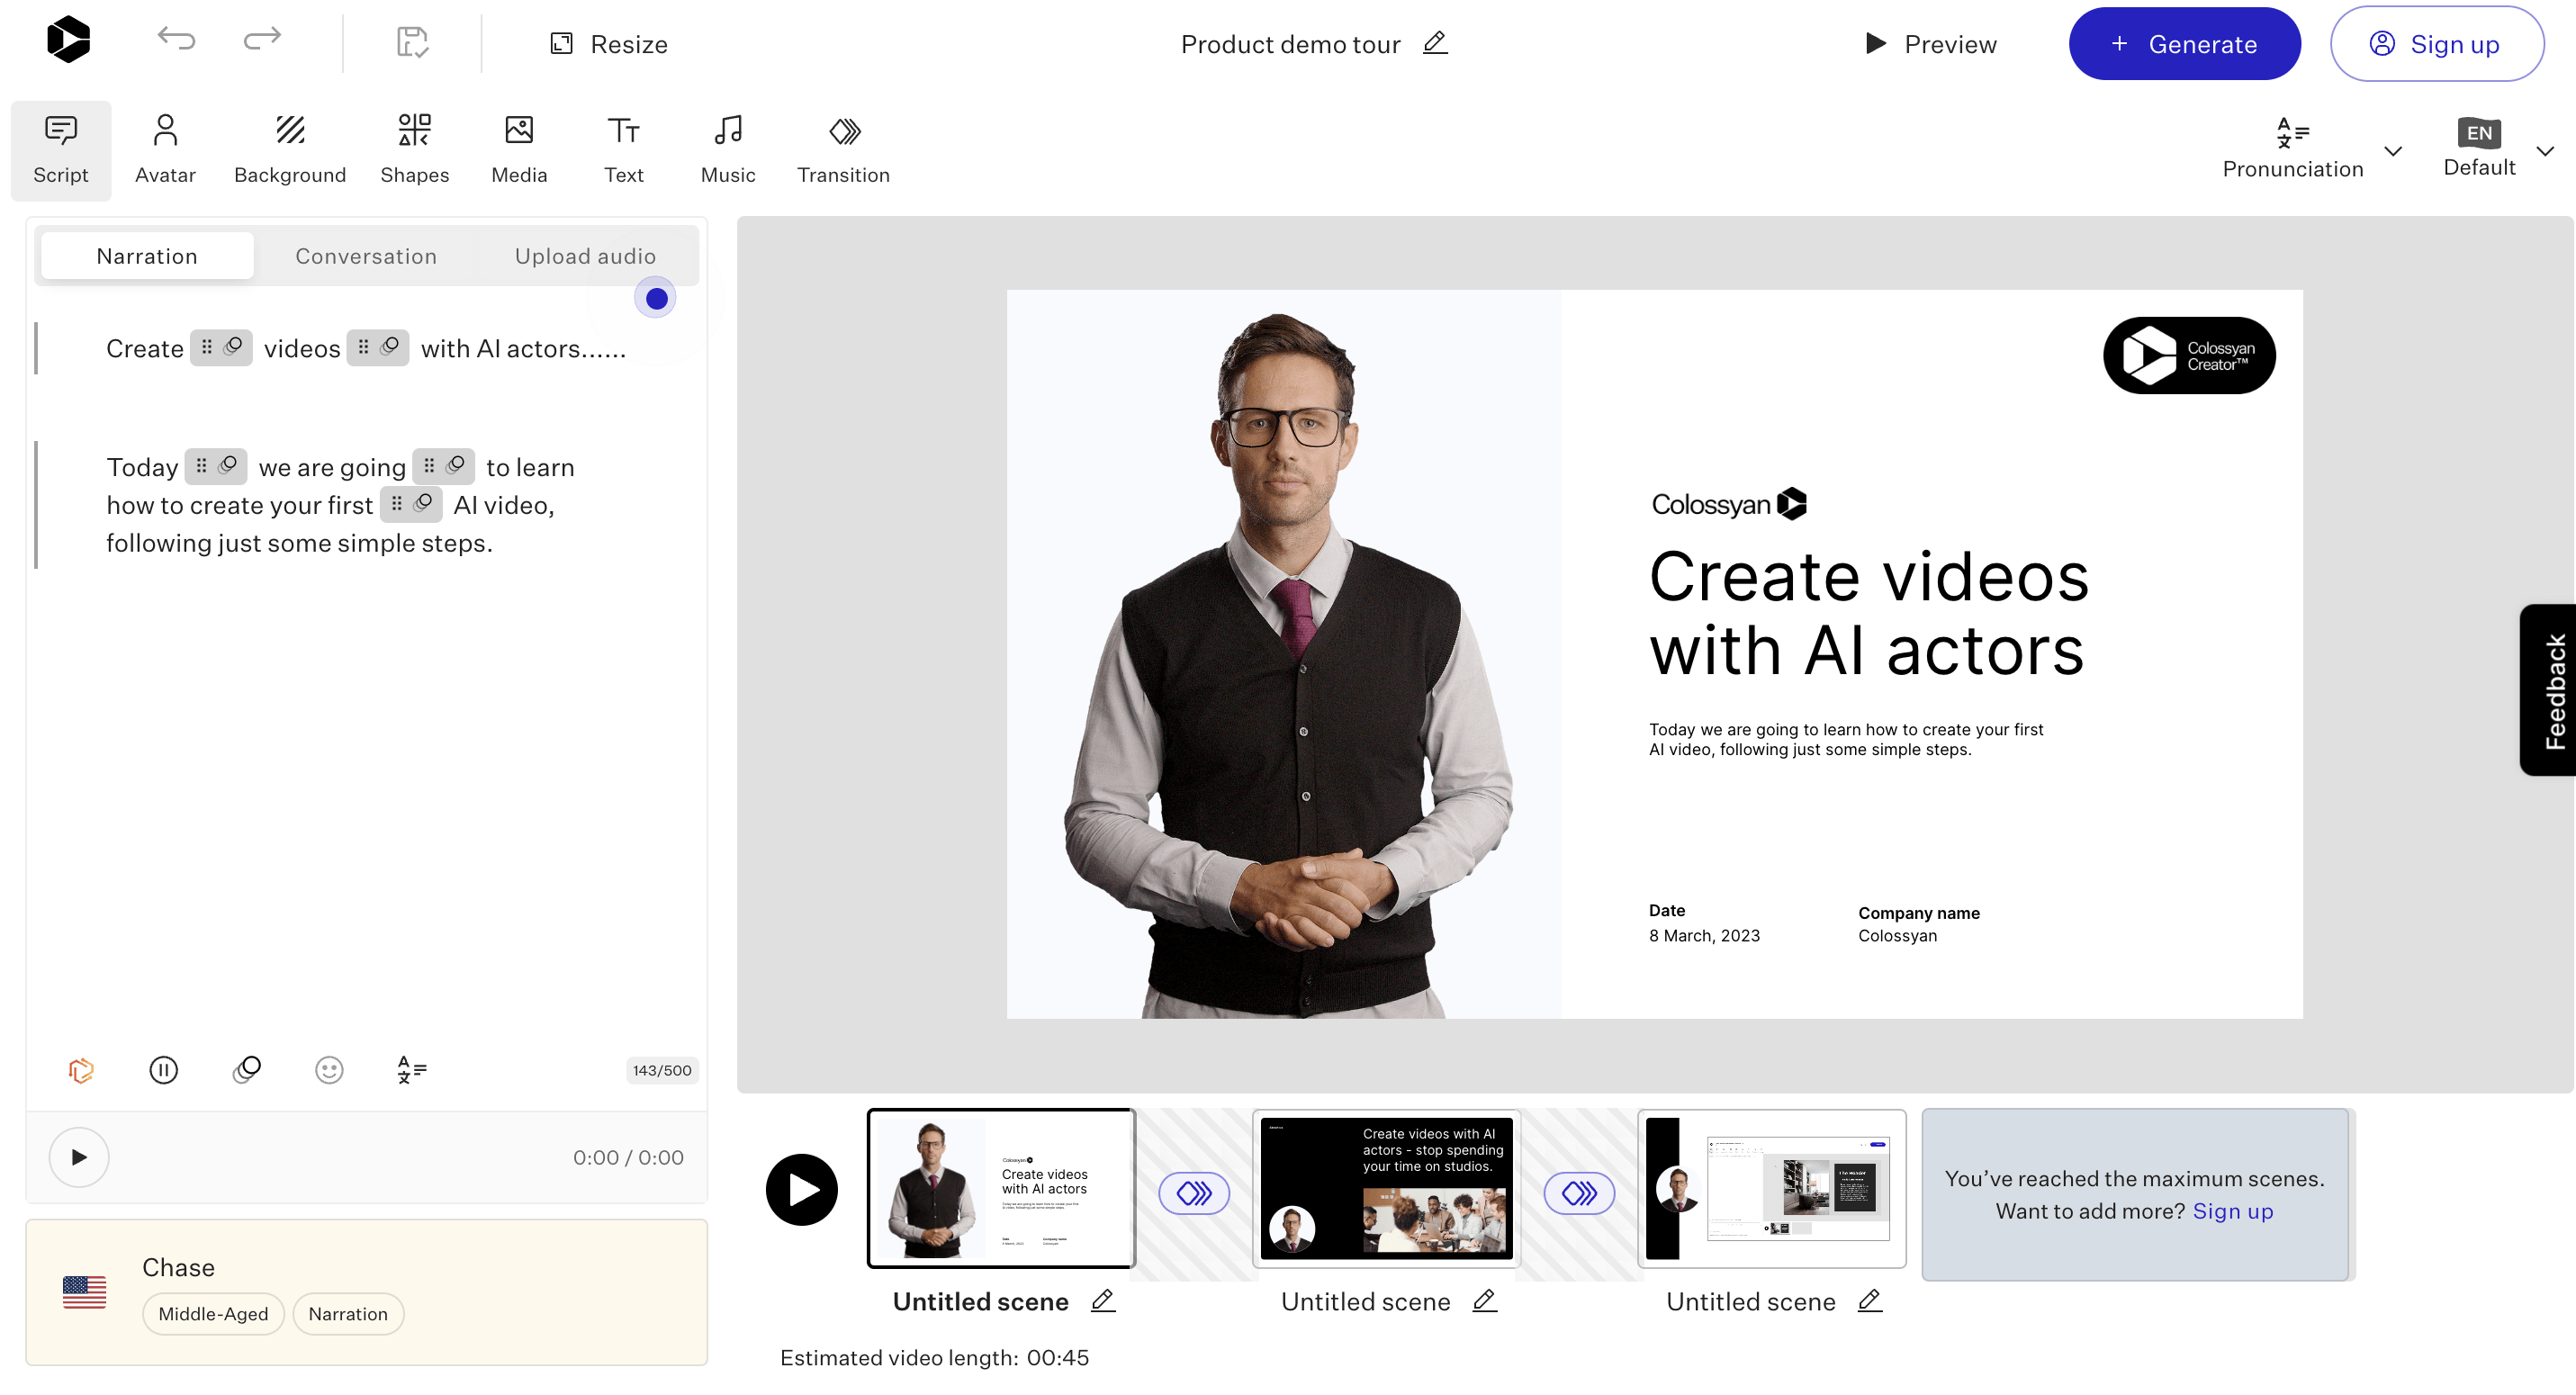Click Sign up link in max scenes notice

pyautogui.click(x=2232, y=1211)
